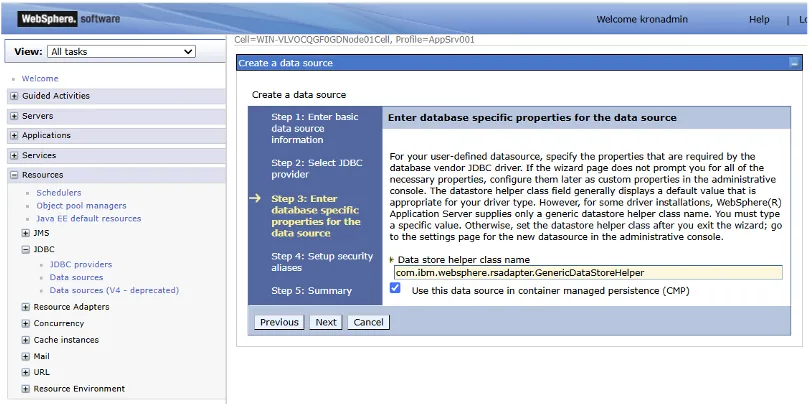
Task: Click the JDBC tree label
Action: pos(44,250)
